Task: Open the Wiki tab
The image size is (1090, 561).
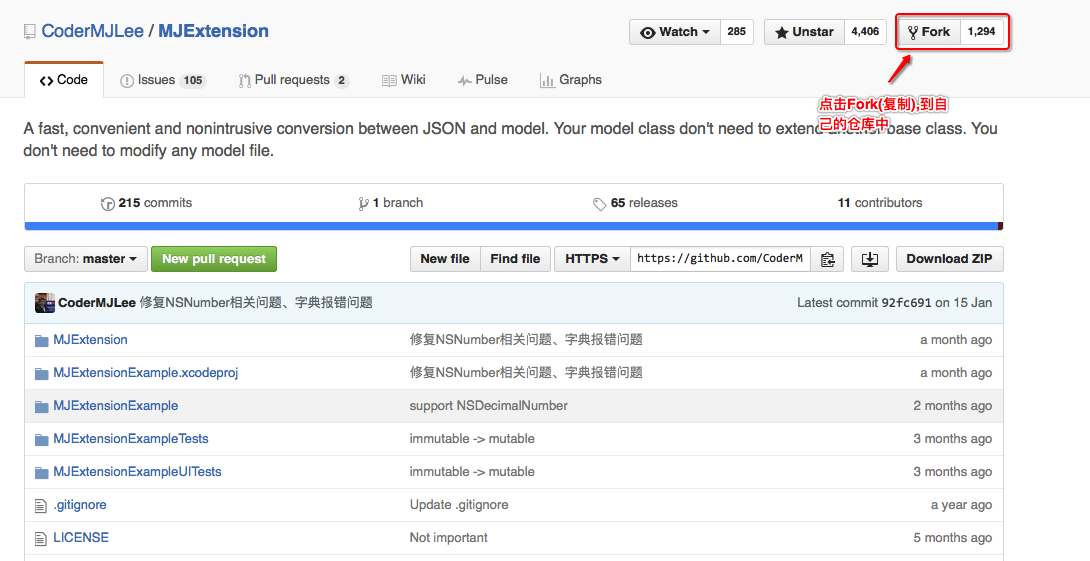Action: pyautogui.click(x=403, y=81)
